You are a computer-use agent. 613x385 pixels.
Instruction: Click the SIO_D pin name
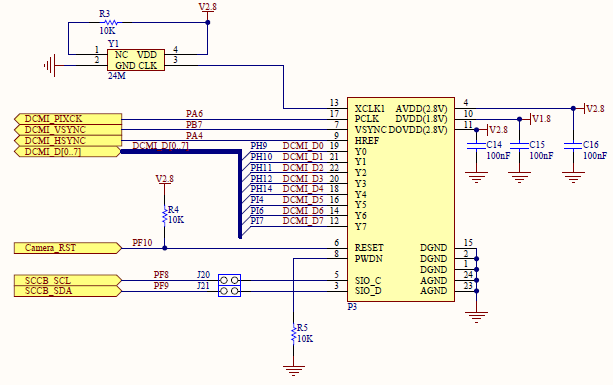(x=368, y=291)
